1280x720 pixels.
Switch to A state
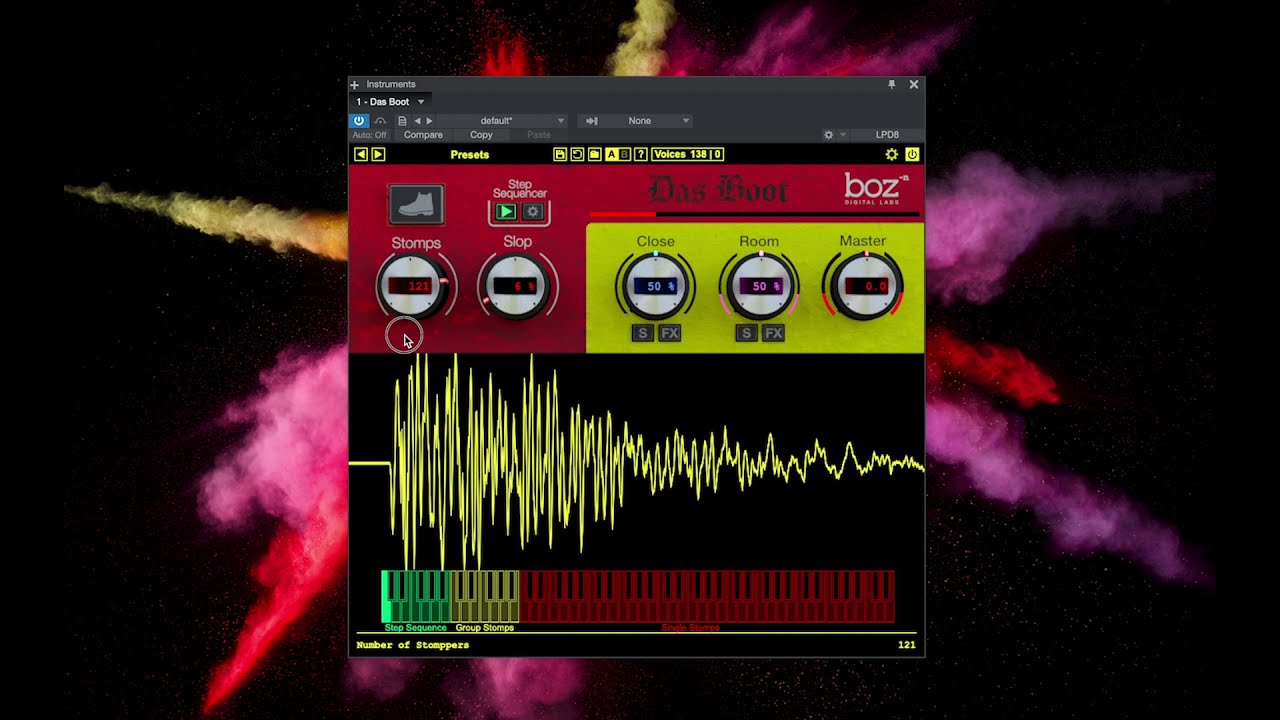[612, 154]
